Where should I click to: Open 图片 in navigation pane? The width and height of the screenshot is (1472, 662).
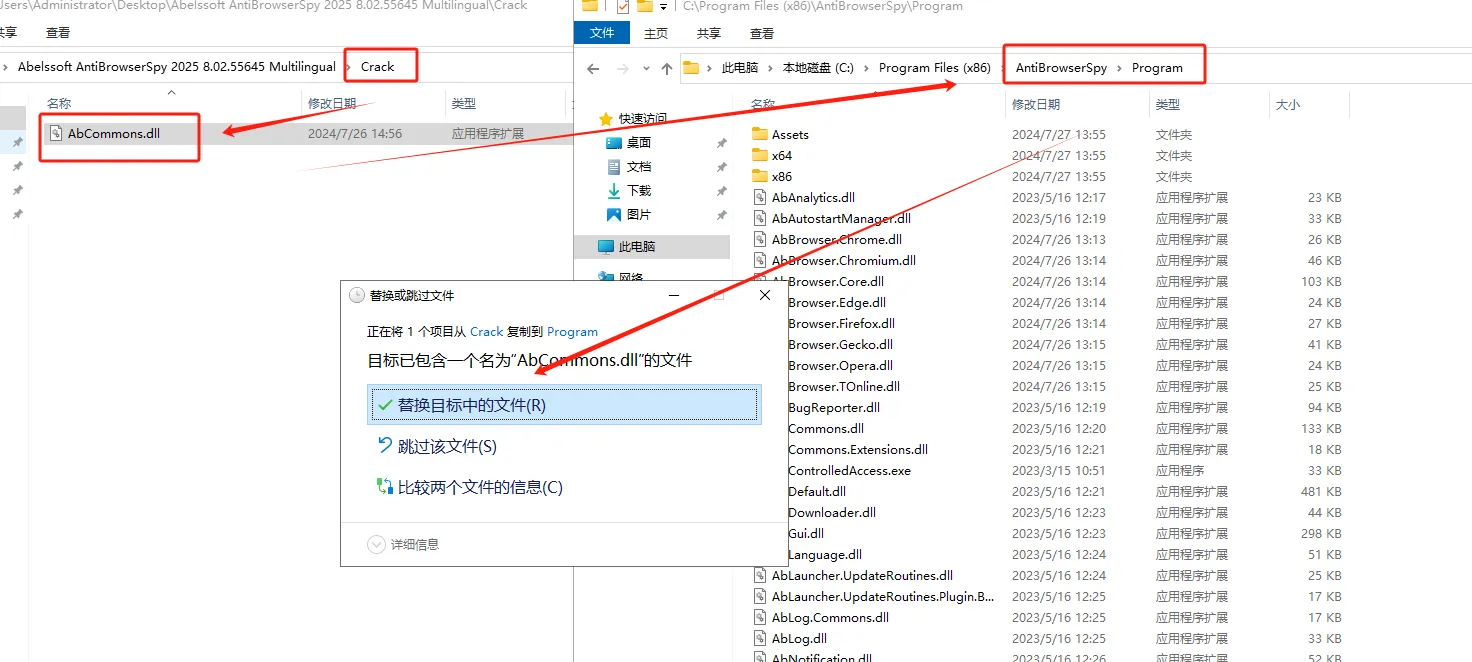pyautogui.click(x=639, y=215)
